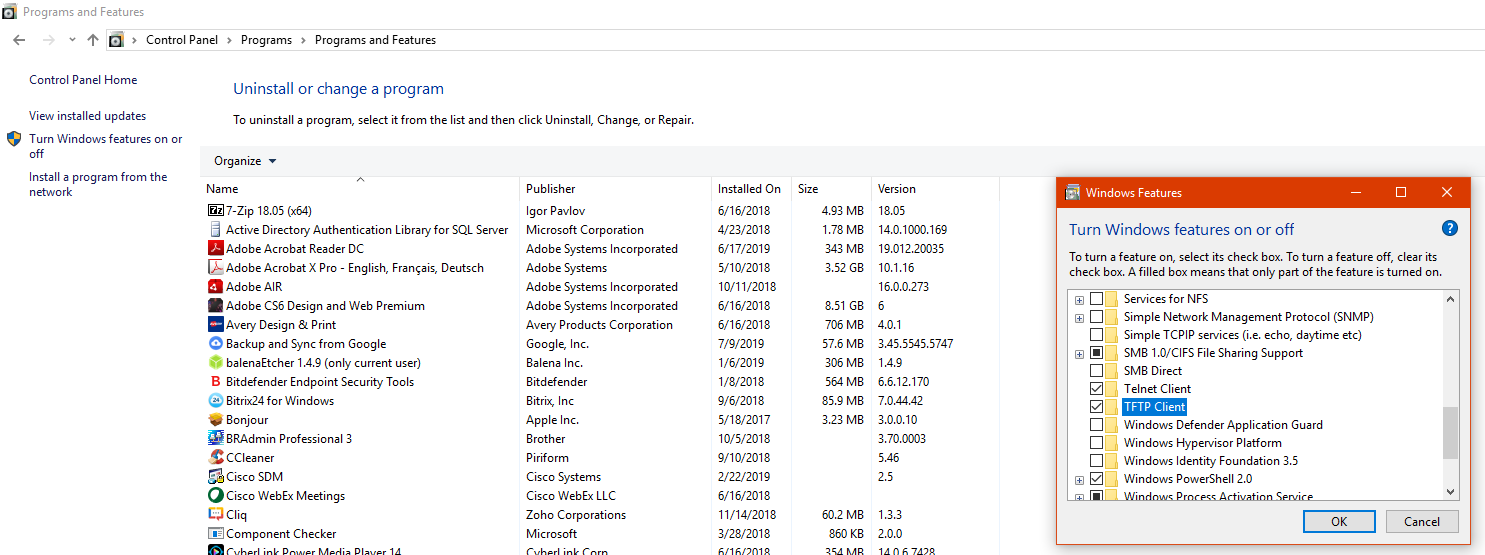Click the 7-Zip 18.05 program icon
This screenshot has width=1485, height=555.
pyautogui.click(x=215, y=211)
